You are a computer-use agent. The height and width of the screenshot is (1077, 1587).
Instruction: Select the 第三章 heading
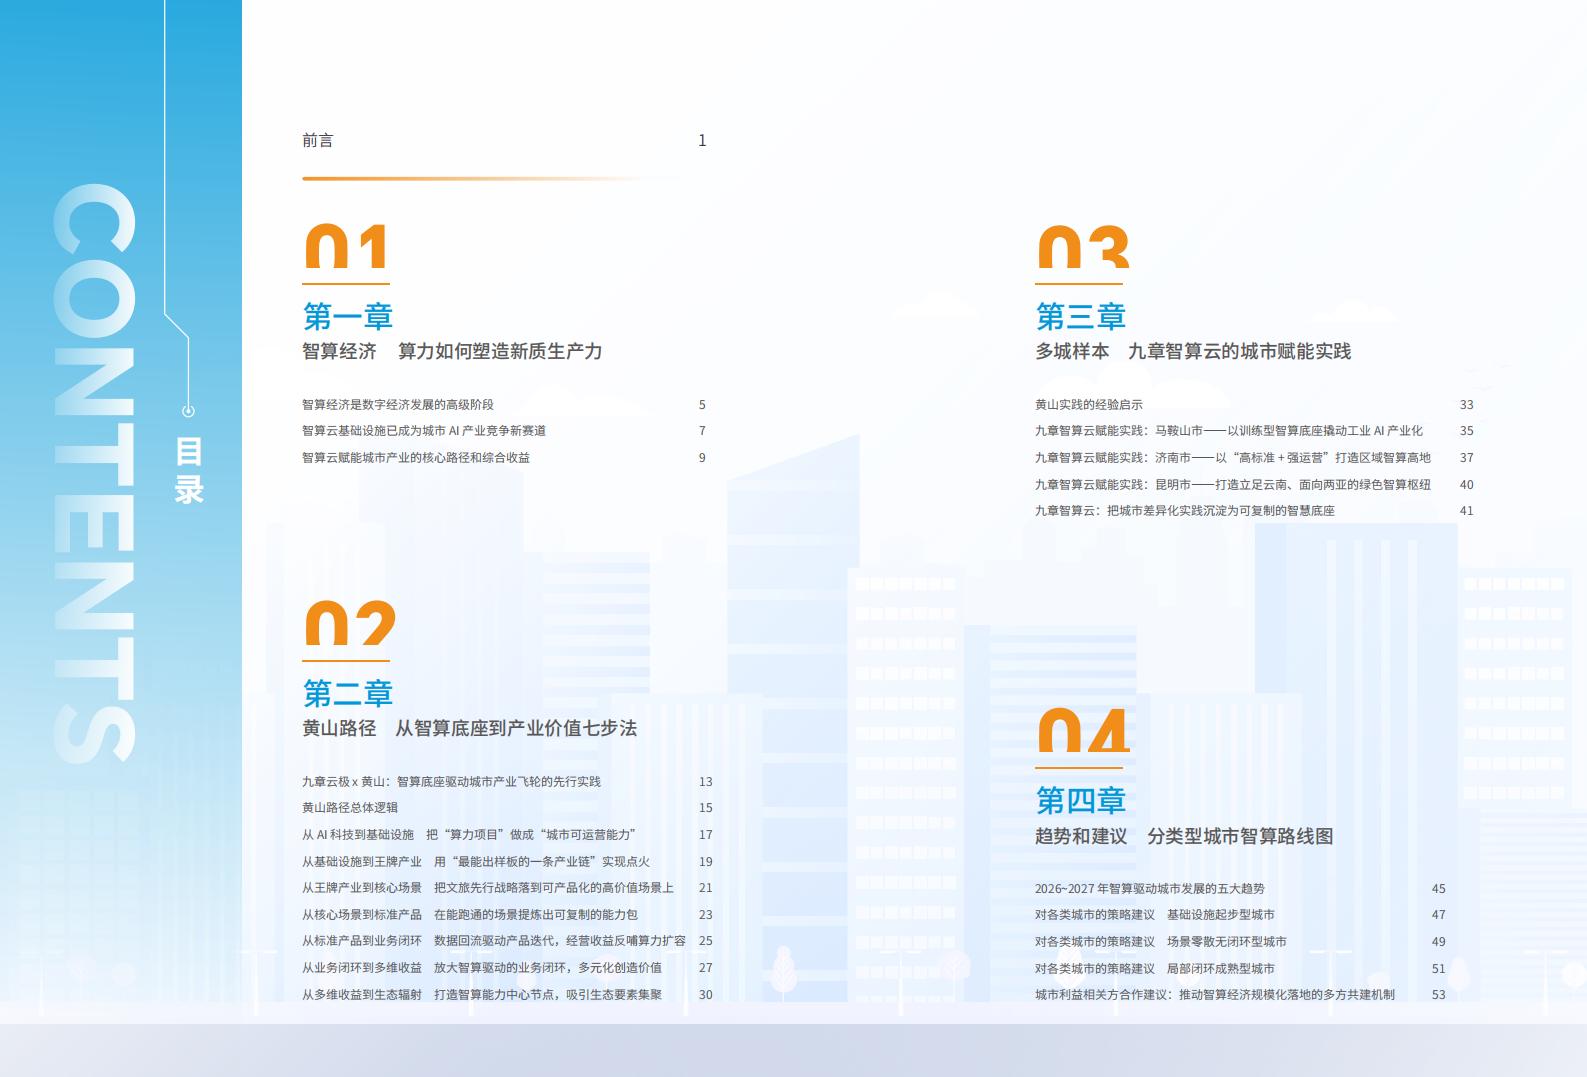1081,317
